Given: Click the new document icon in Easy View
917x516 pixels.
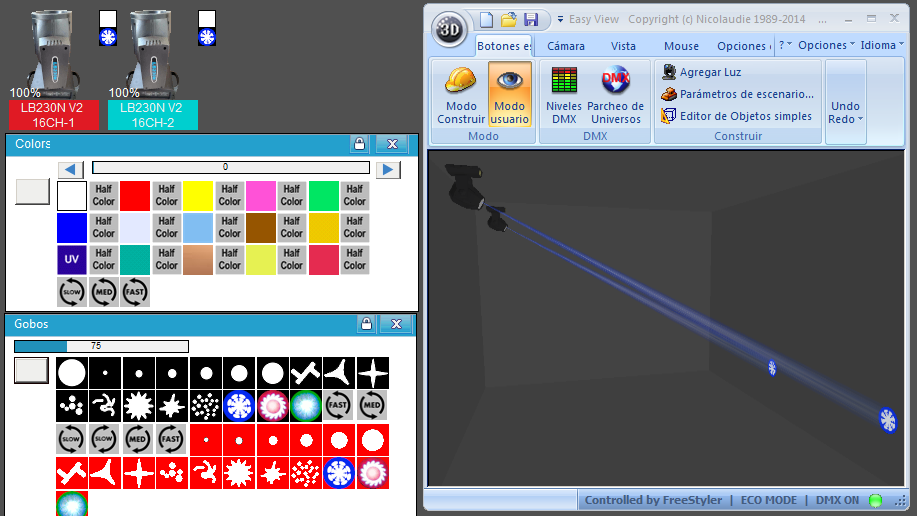Looking at the screenshot, I should 486,19.
